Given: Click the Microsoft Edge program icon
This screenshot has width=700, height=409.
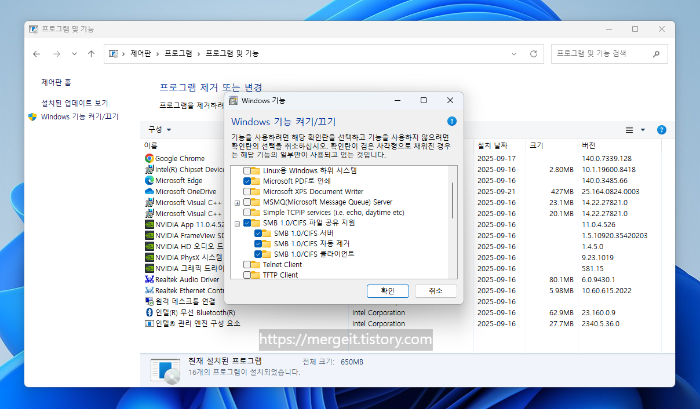Looking at the screenshot, I should (x=149, y=180).
